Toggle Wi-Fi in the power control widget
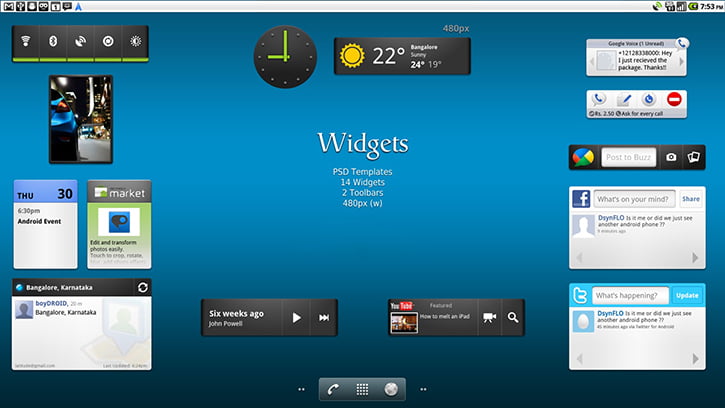 coord(27,44)
